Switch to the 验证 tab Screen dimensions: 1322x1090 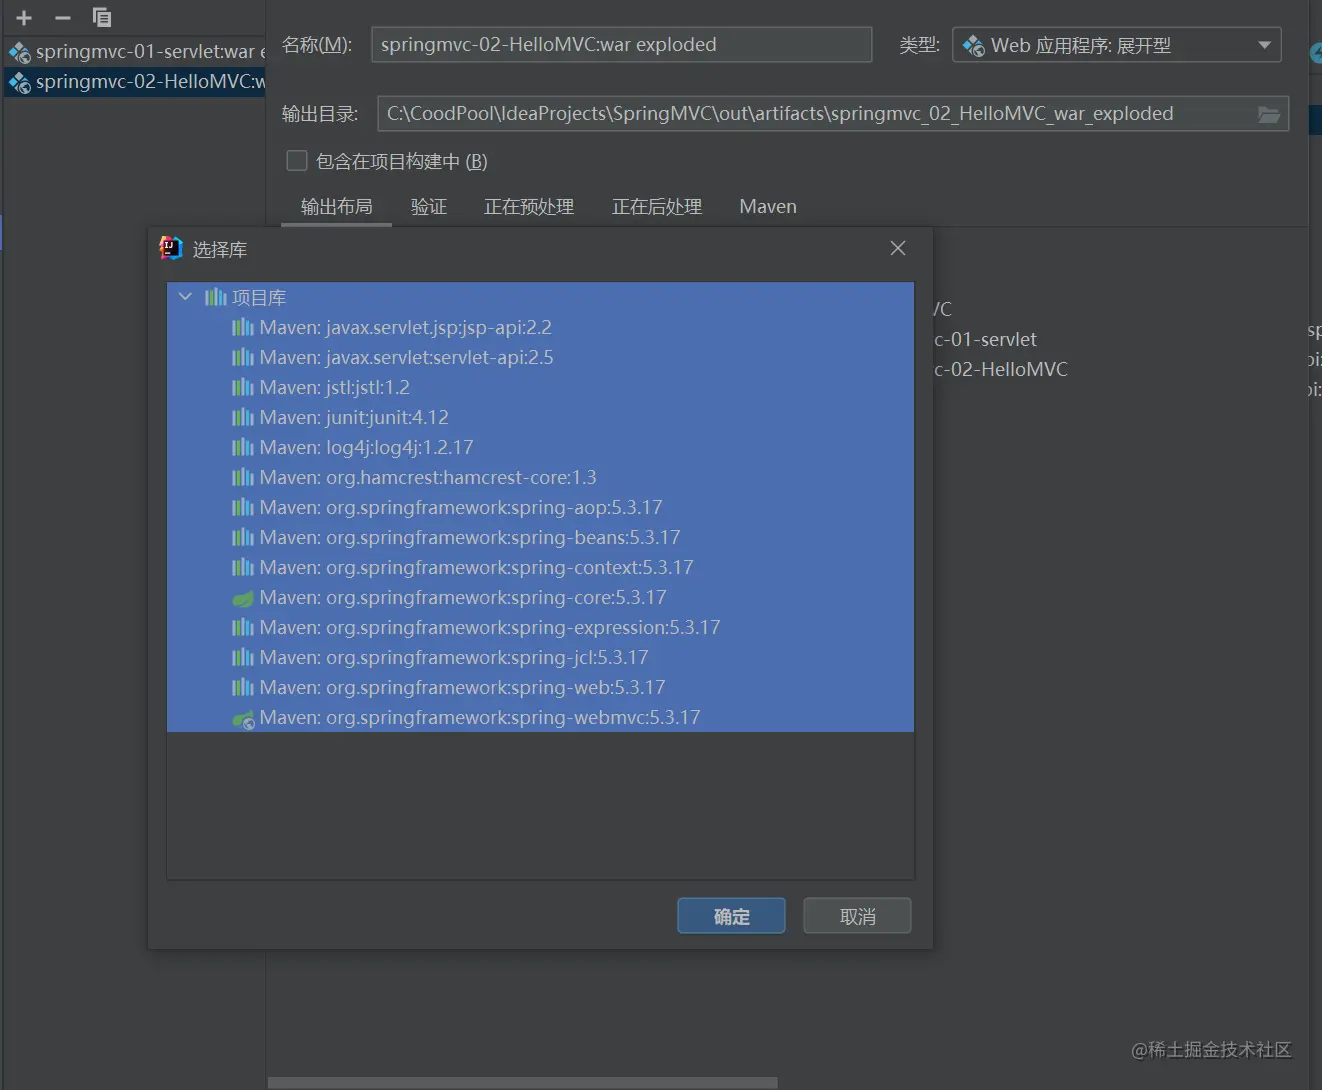tap(429, 206)
